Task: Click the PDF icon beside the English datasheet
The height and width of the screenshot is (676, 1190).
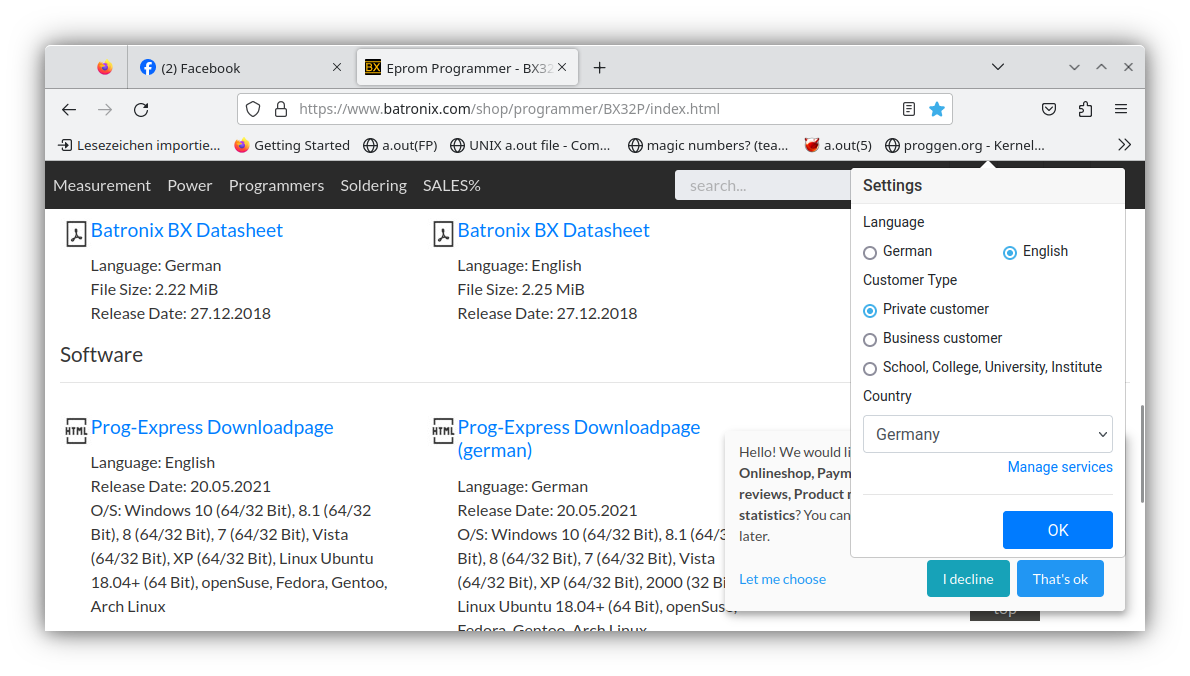Action: click(x=443, y=232)
